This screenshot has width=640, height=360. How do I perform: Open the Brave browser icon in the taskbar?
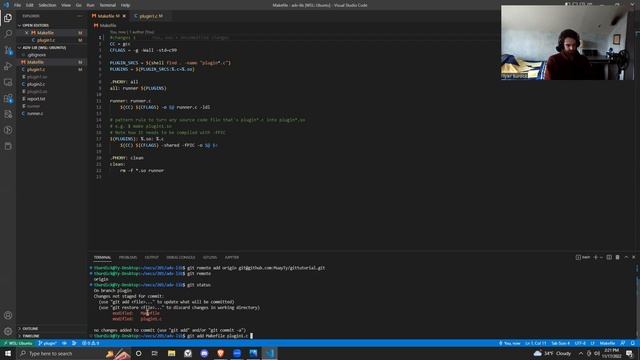coord(220,353)
